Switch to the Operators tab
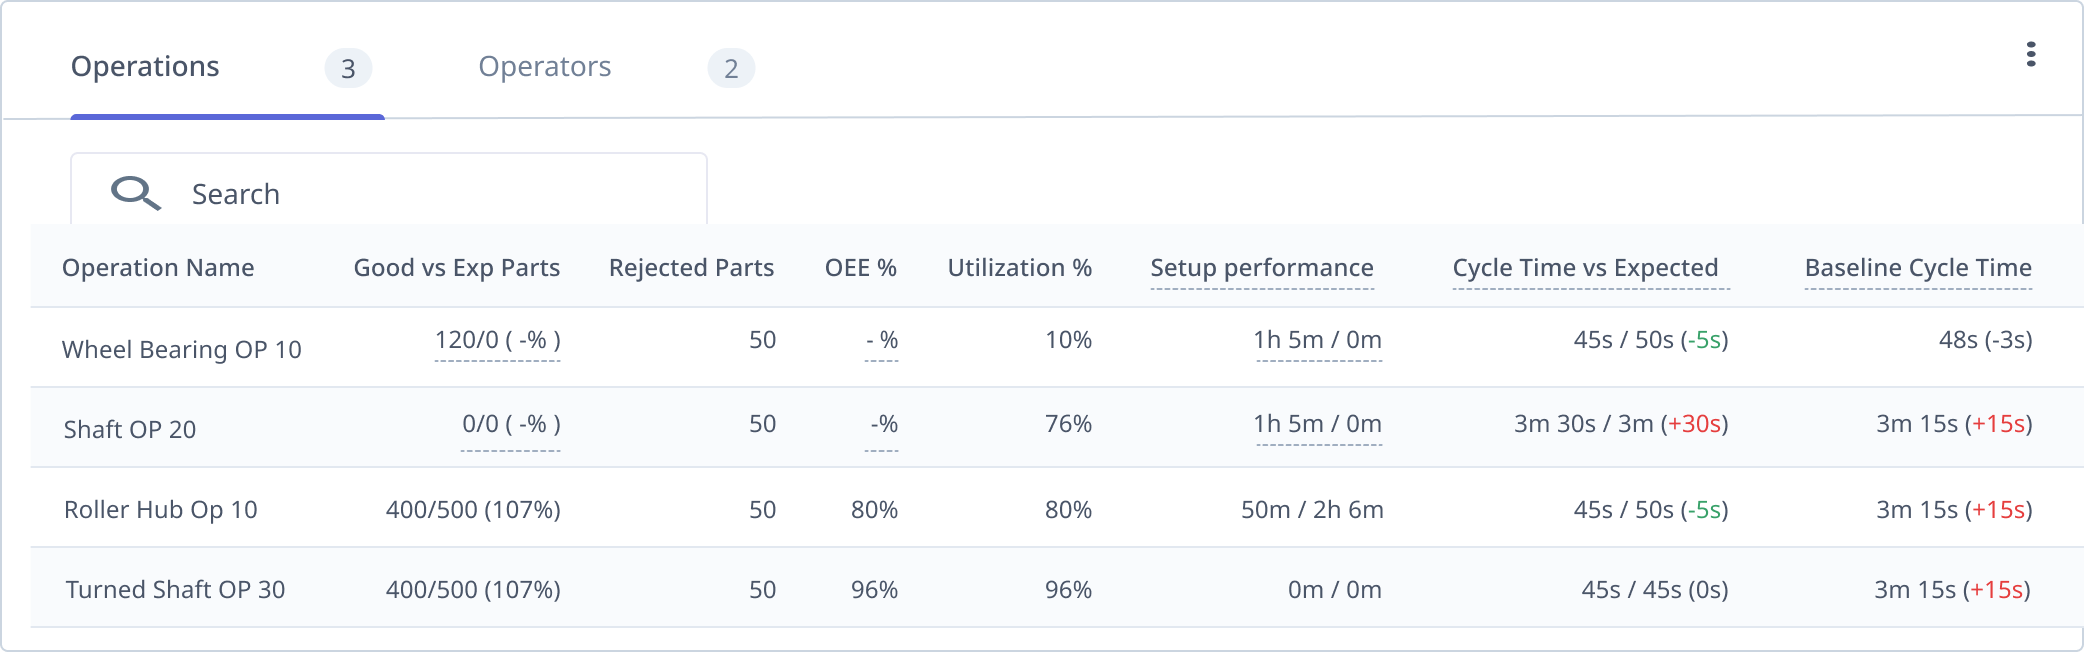 click(545, 67)
